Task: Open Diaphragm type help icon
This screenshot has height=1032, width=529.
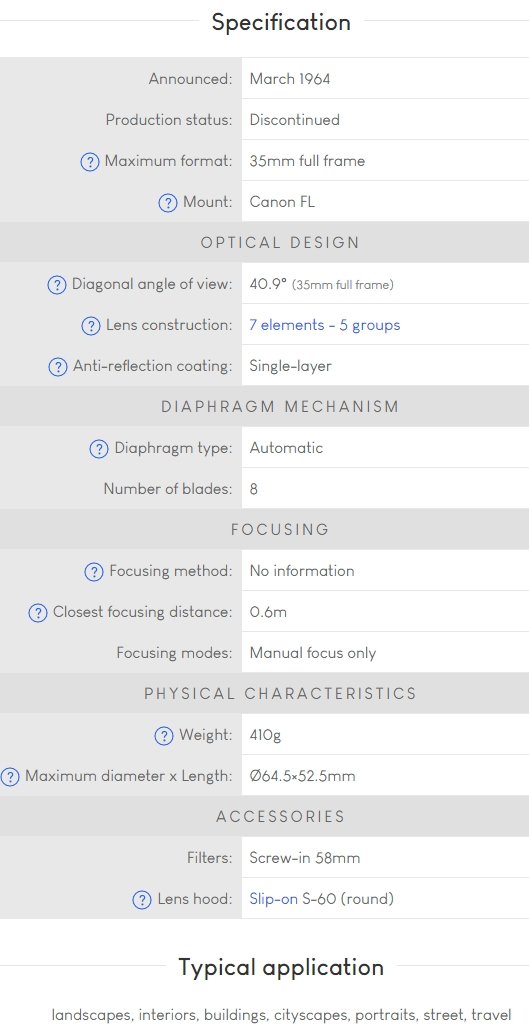Action: coord(99,449)
